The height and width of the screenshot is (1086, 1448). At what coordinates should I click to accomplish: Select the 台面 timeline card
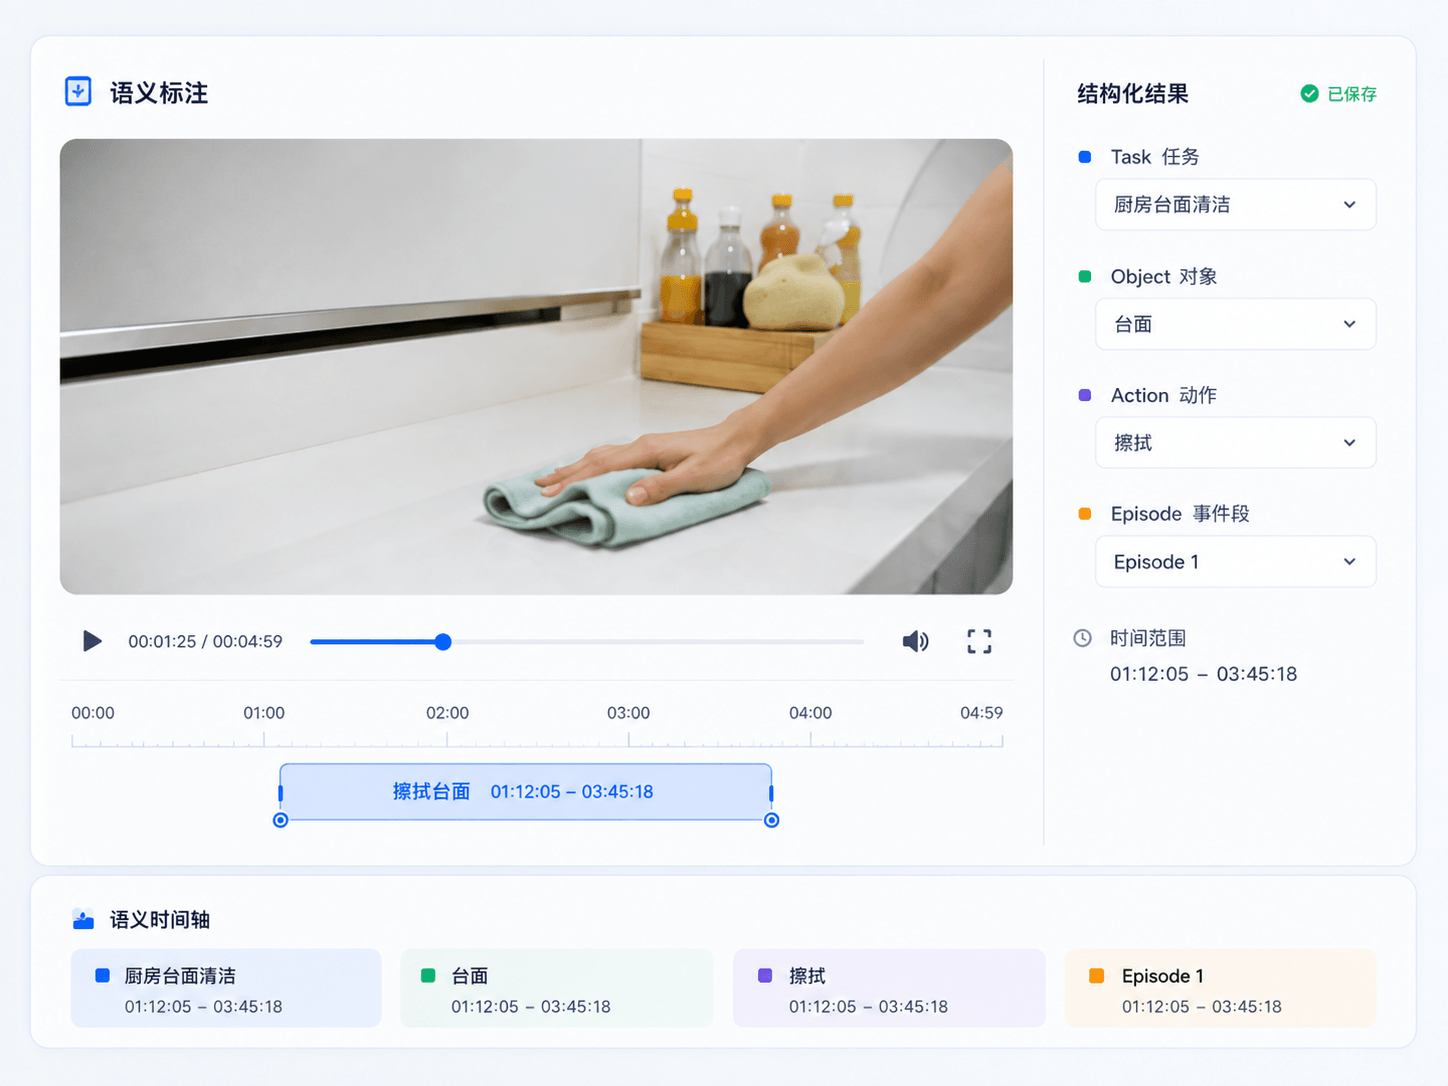[557, 988]
